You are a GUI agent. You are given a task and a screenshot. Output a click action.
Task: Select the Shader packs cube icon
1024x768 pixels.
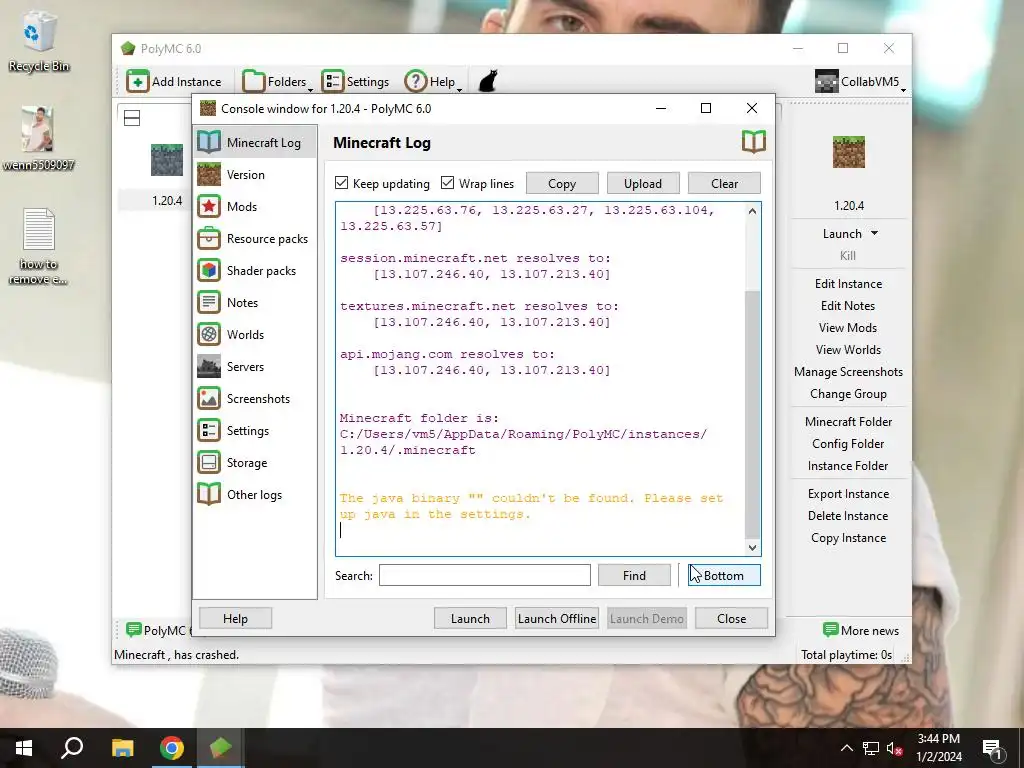tap(209, 270)
